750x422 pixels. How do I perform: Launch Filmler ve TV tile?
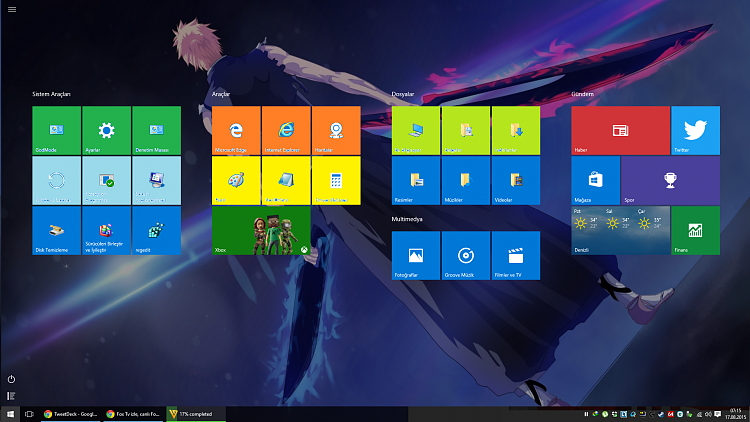pos(516,255)
